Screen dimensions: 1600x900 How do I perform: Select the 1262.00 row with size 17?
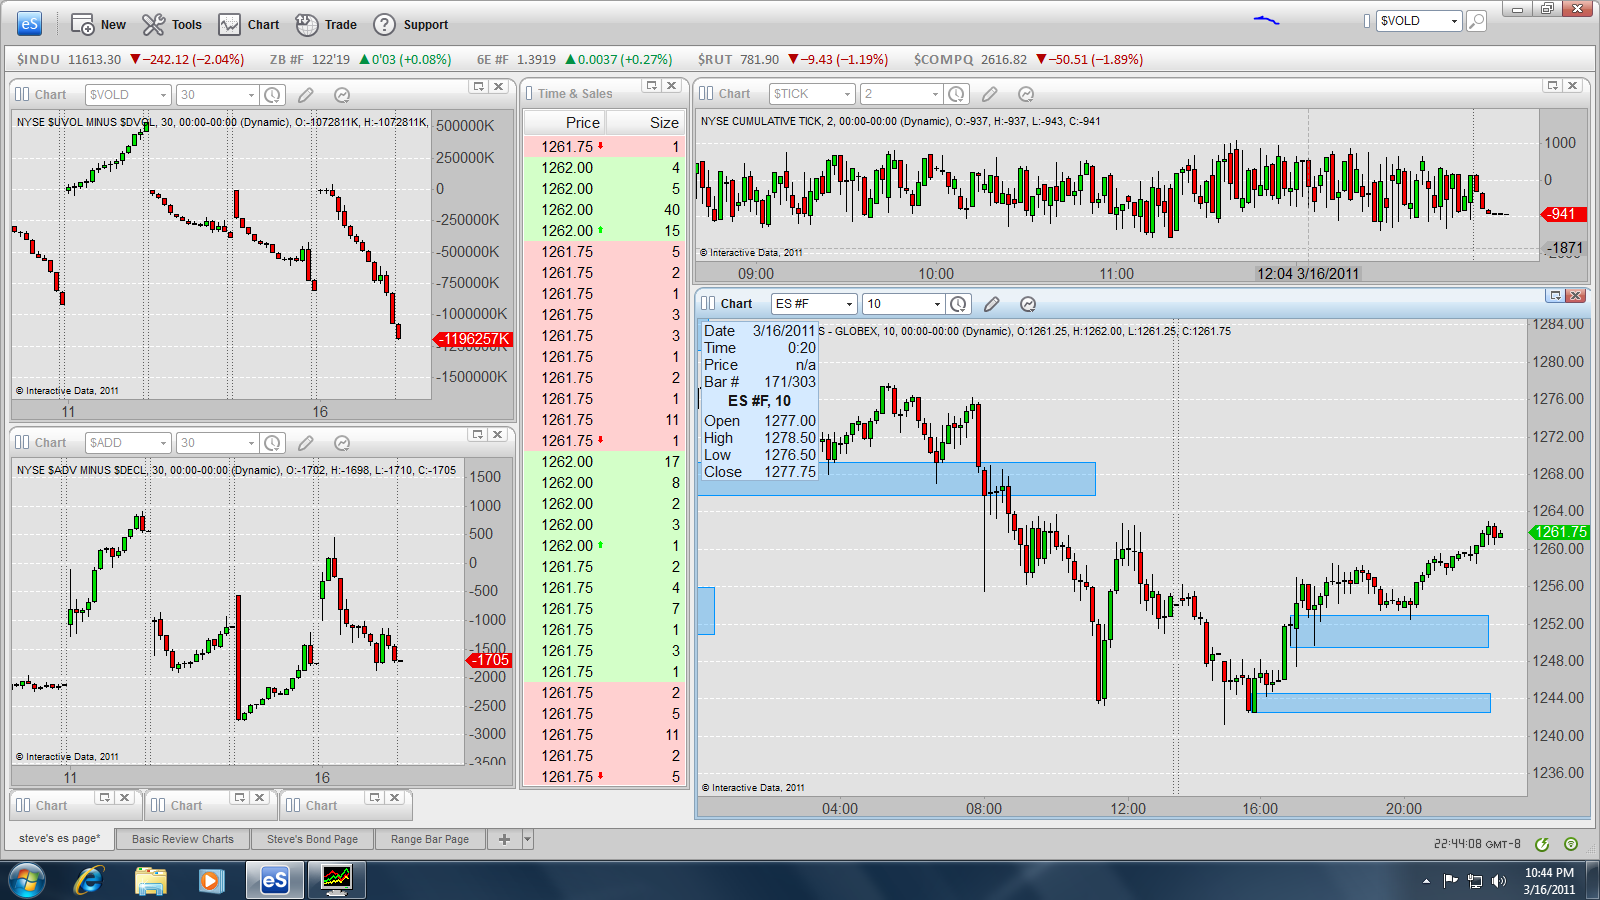coord(604,462)
